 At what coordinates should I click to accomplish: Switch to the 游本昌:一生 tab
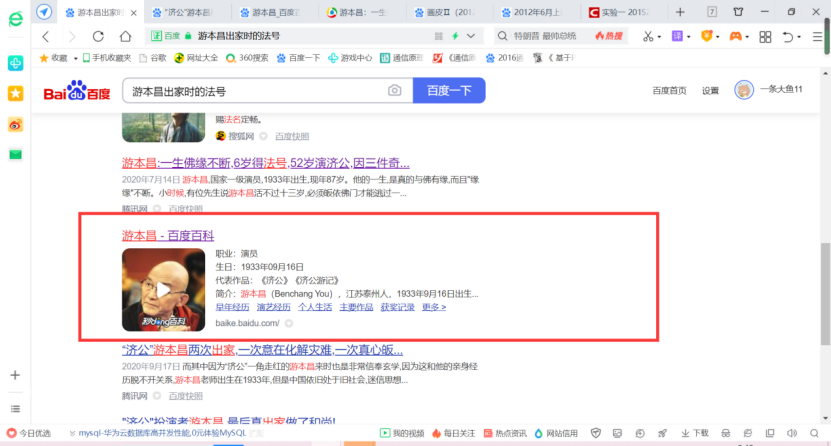click(360, 12)
